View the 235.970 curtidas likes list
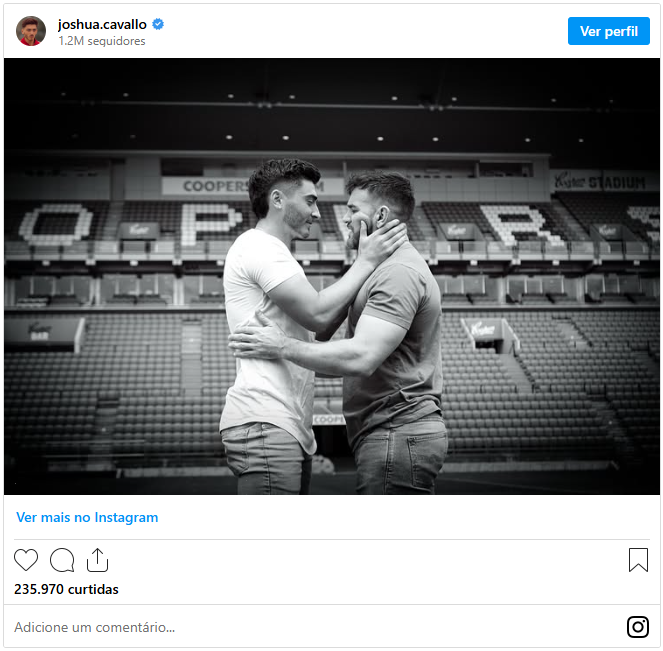The height and width of the screenshot is (651, 663). coord(66,589)
